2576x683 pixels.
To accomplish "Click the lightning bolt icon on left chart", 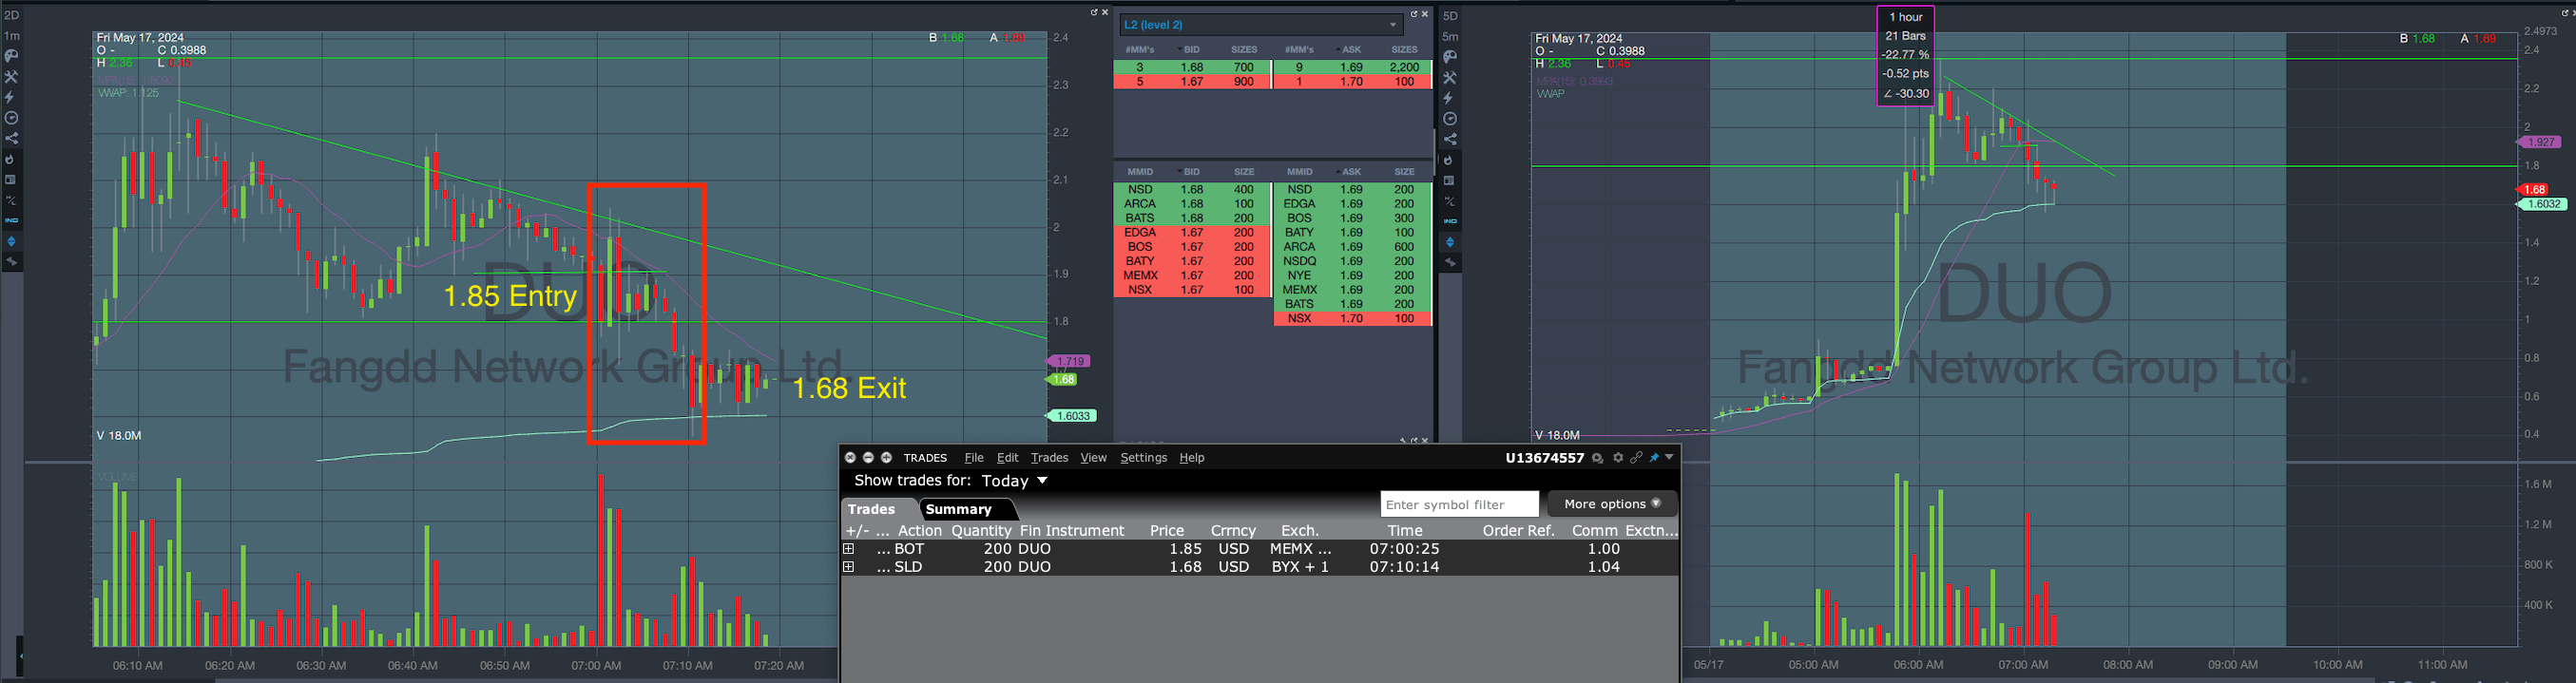I will pyautogui.click(x=11, y=97).
